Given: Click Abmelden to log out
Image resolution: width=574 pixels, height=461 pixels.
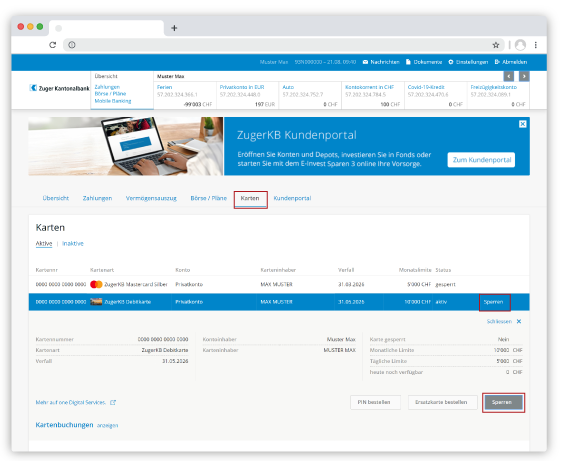Looking at the screenshot, I should (511, 62).
